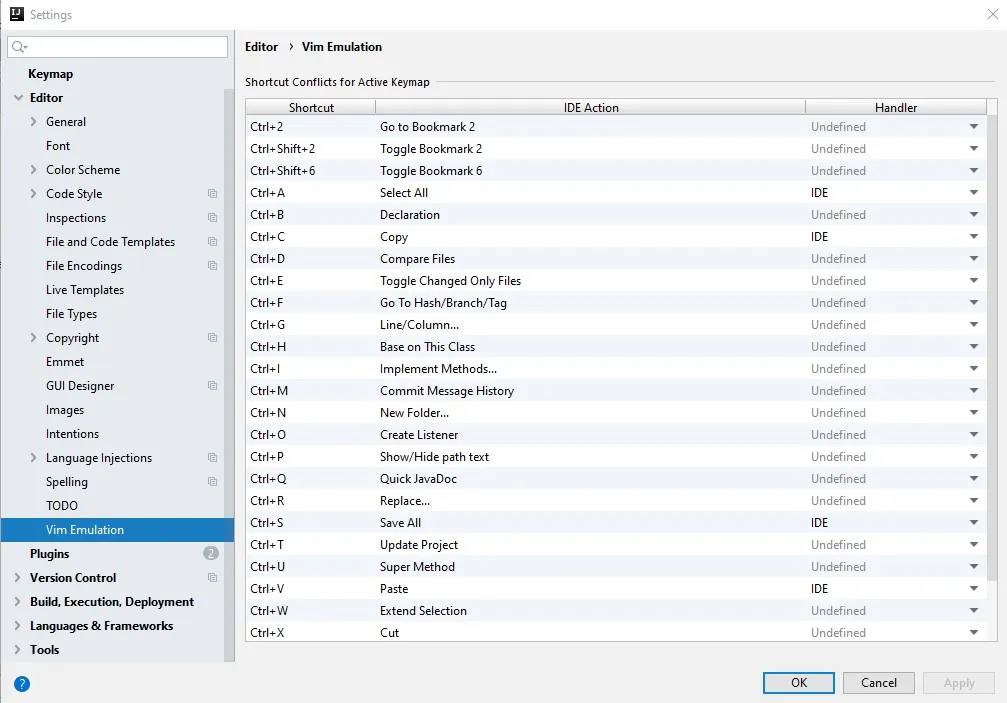Expand Languages & Frameworks section
The height and width of the screenshot is (703, 1007).
pyautogui.click(x=17, y=626)
